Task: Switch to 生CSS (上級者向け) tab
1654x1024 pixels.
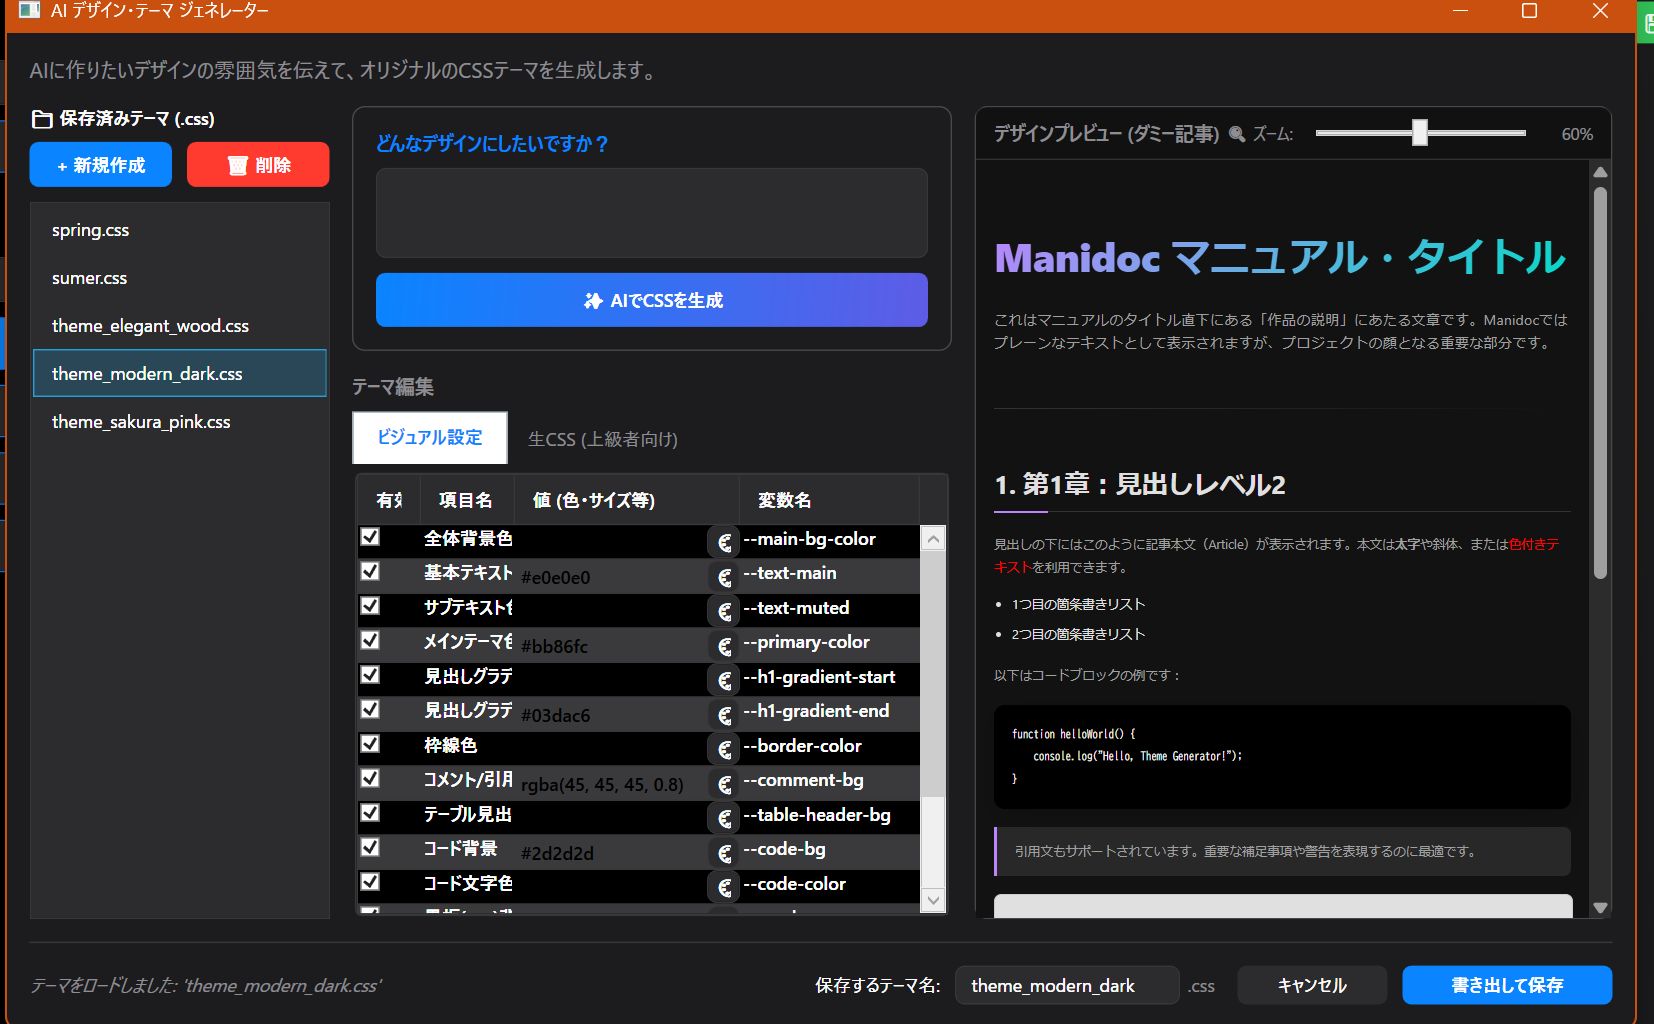Action: click(602, 439)
